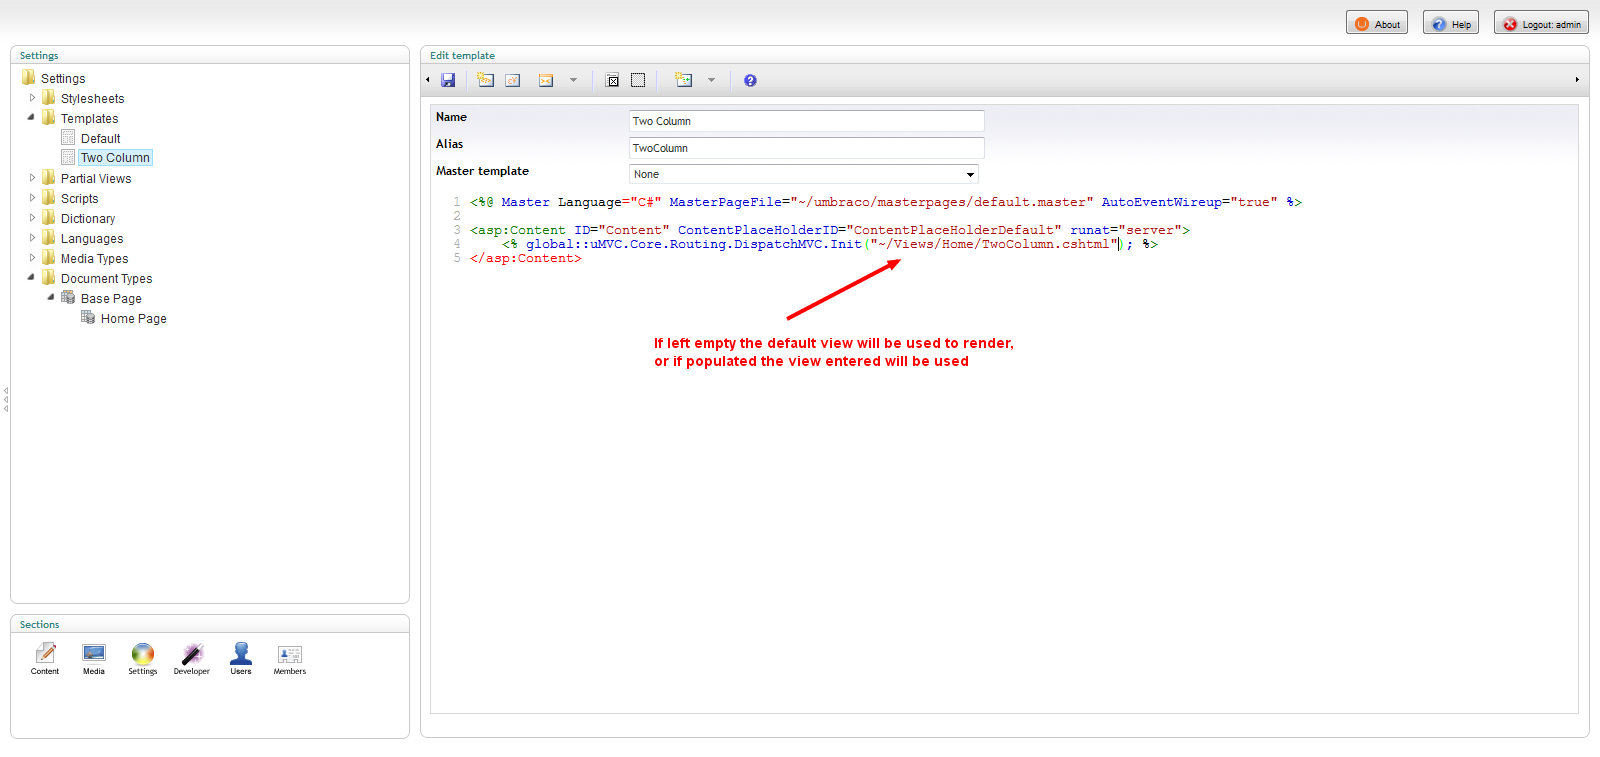
Task: Open the insert macro dropdown arrow
Action: 573,80
